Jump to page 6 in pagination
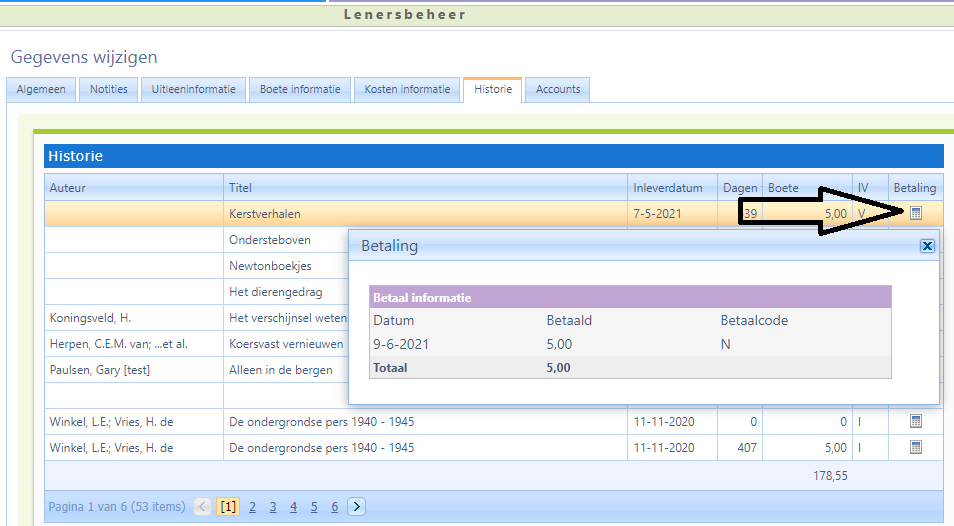Screen dimensions: 954x526 (334, 507)
